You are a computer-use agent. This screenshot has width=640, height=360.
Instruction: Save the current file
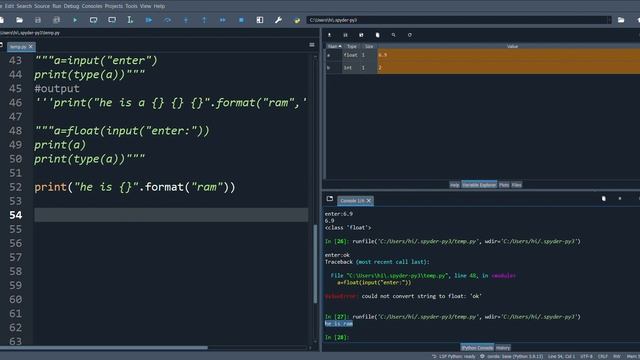pos(38,20)
